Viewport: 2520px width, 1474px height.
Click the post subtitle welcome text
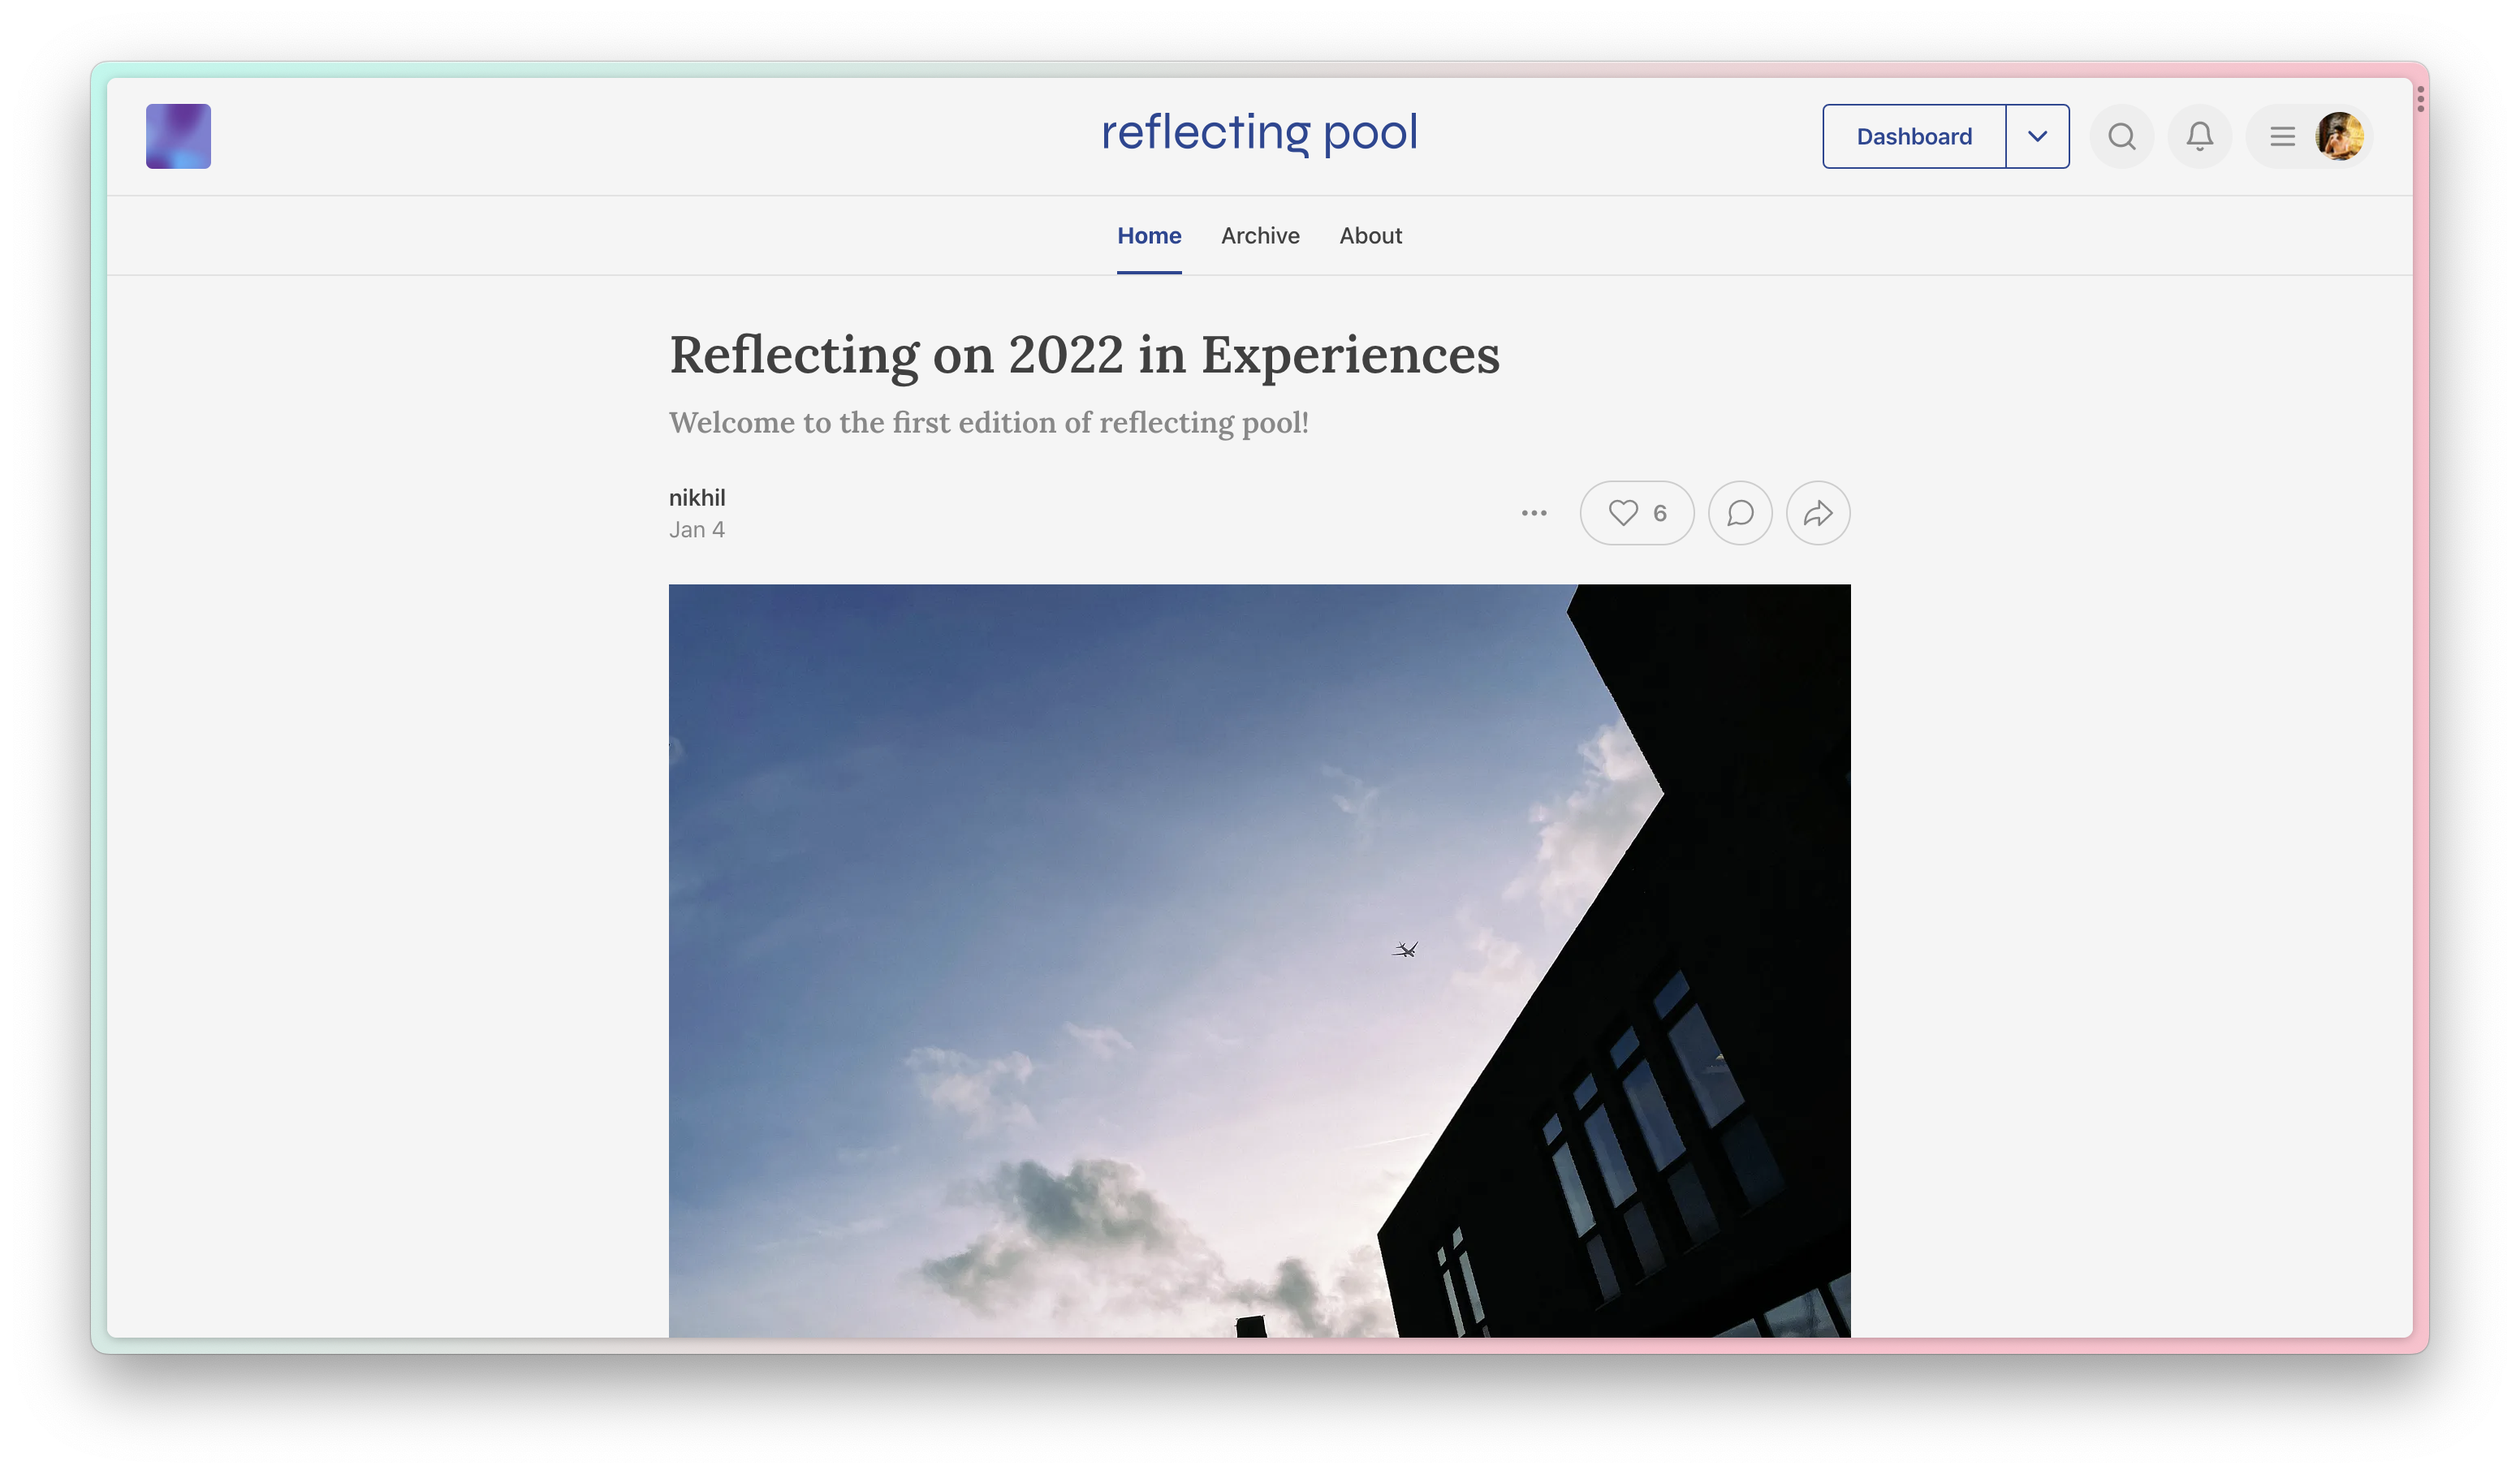click(x=988, y=423)
